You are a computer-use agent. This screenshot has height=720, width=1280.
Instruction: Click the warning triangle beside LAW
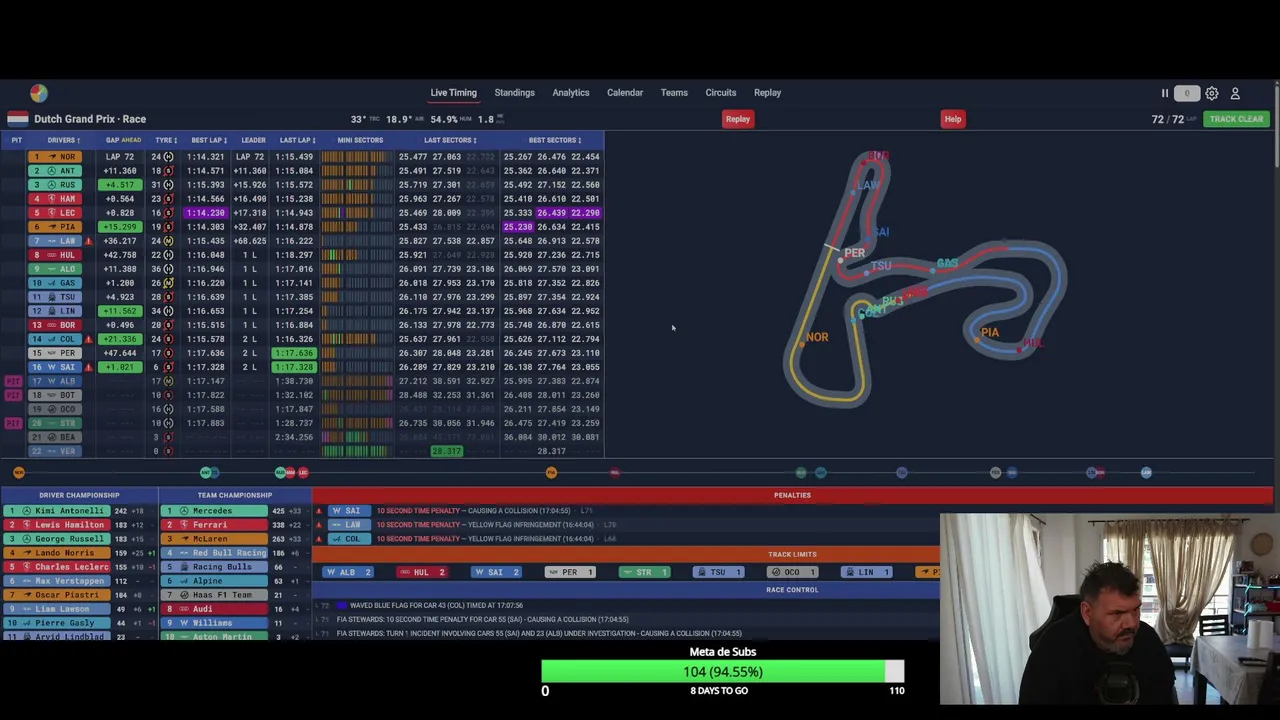[88, 241]
